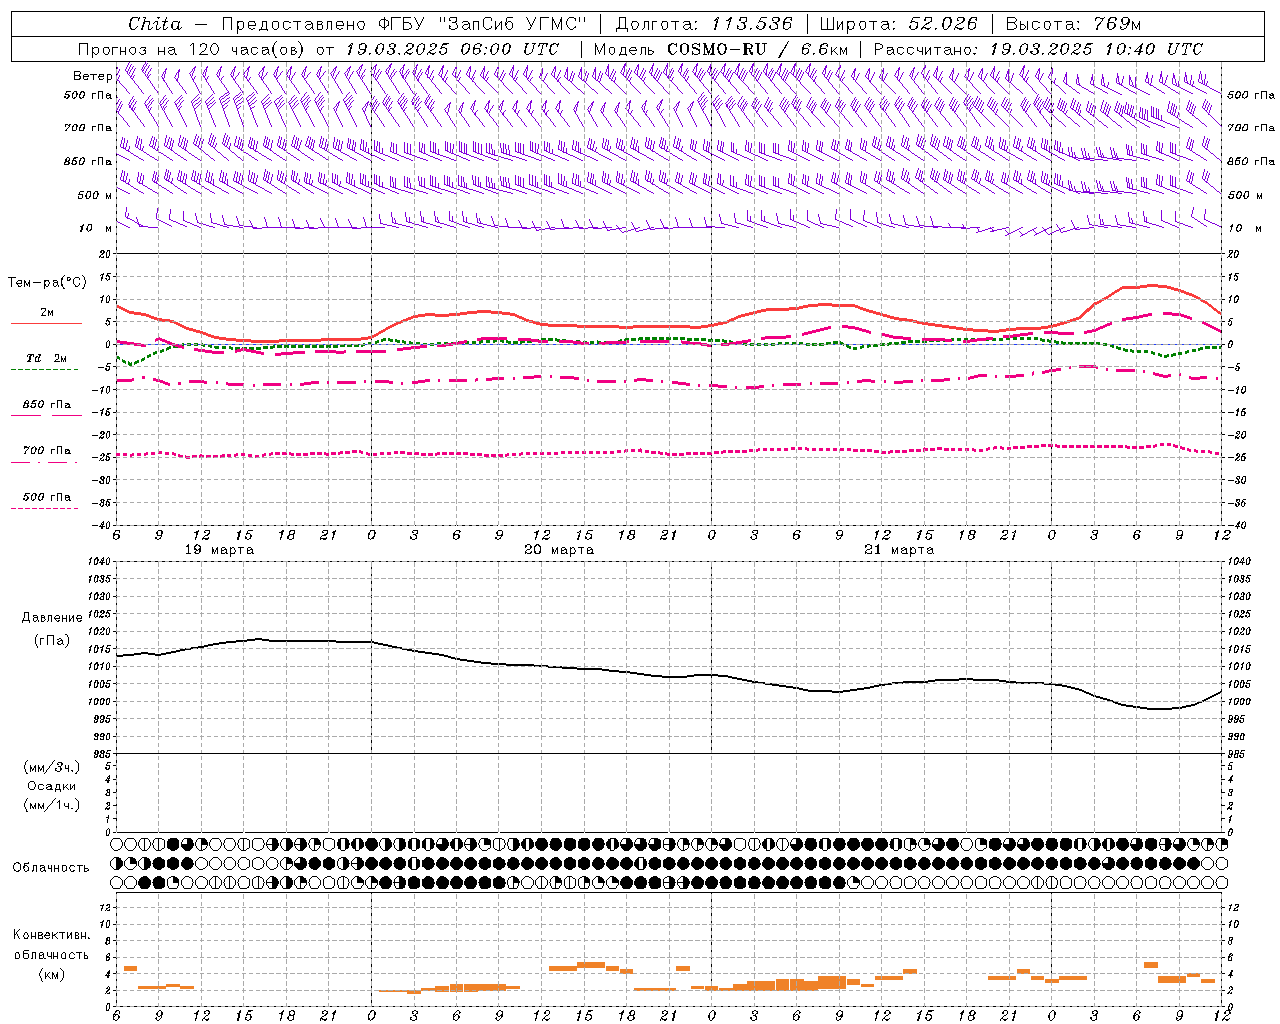The width and height of the screenshot is (1280, 1024).
Task: Click the Прогноз на 120 часа(ов) text
Action: pyautogui.click(x=192, y=49)
